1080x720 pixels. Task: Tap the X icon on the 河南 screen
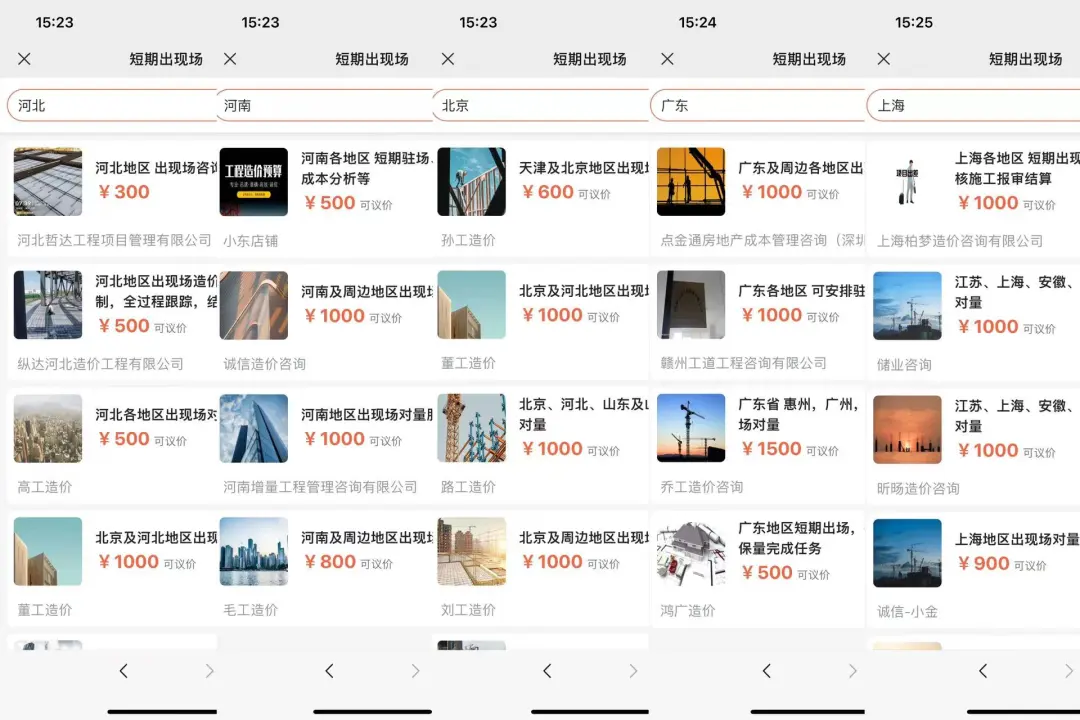pyautogui.click(x=229, y=59)
